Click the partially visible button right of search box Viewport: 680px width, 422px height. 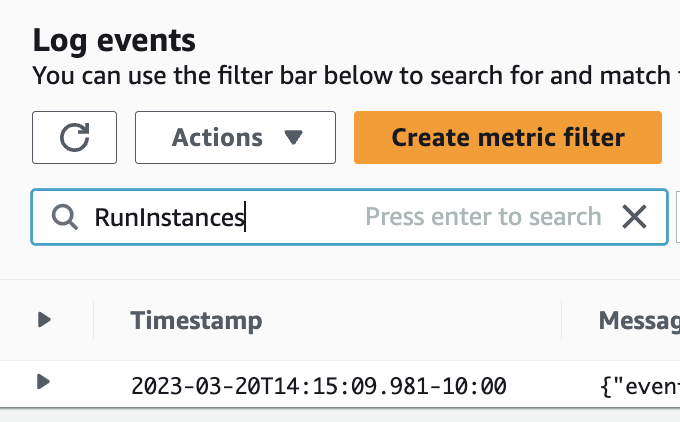click(x=677, y=217)
